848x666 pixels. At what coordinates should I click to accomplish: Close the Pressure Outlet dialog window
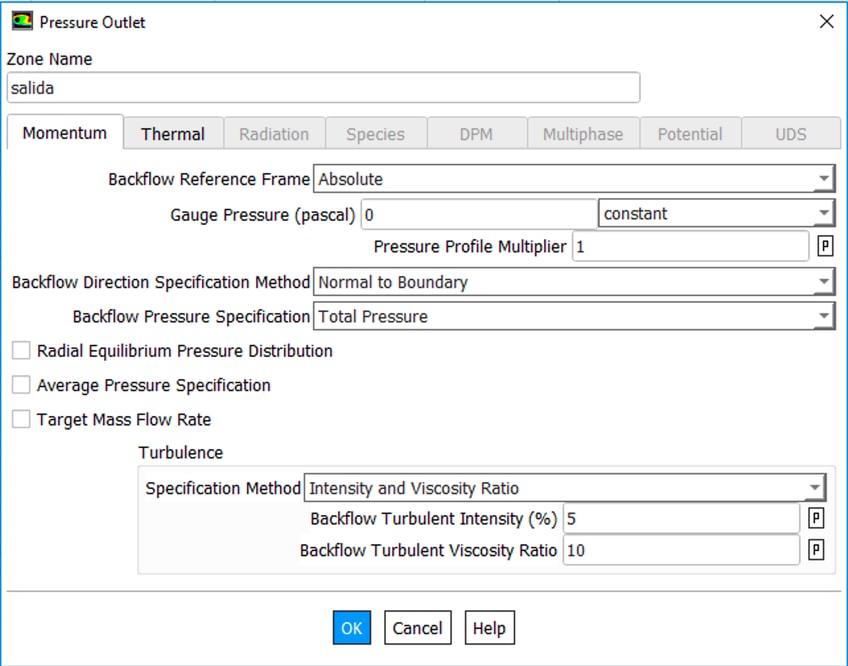(826, 22)
